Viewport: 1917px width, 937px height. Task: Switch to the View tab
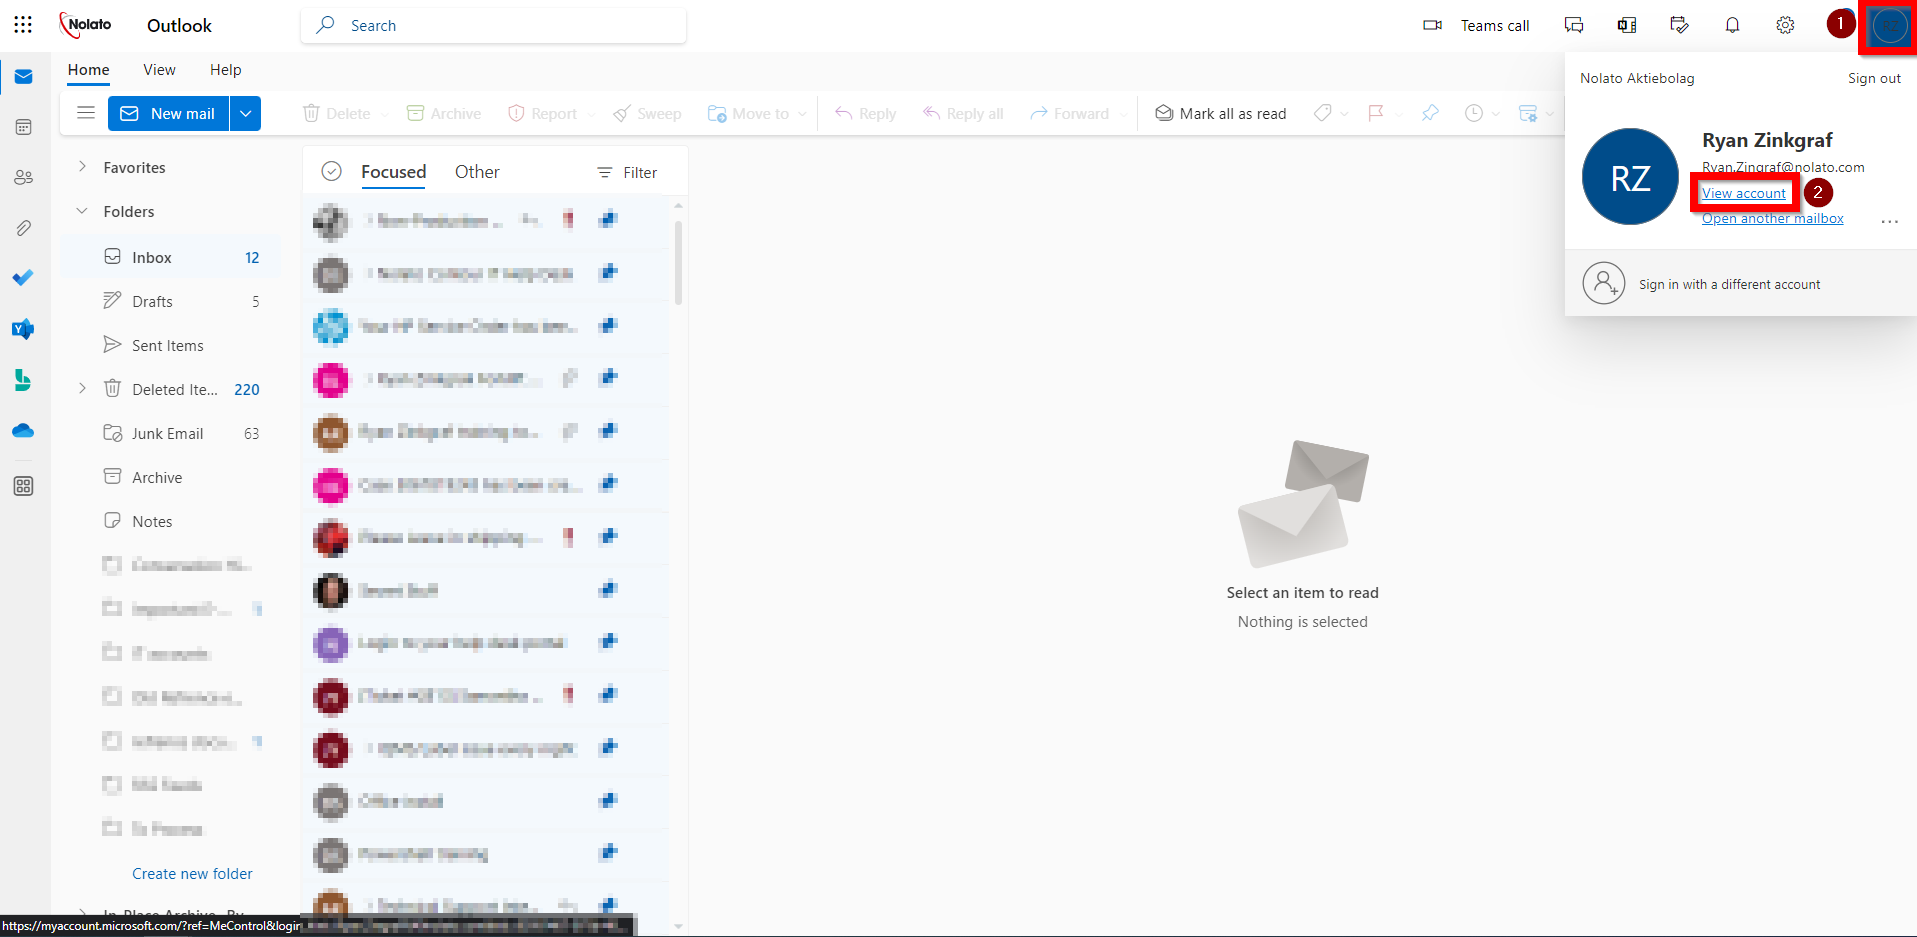159,70
